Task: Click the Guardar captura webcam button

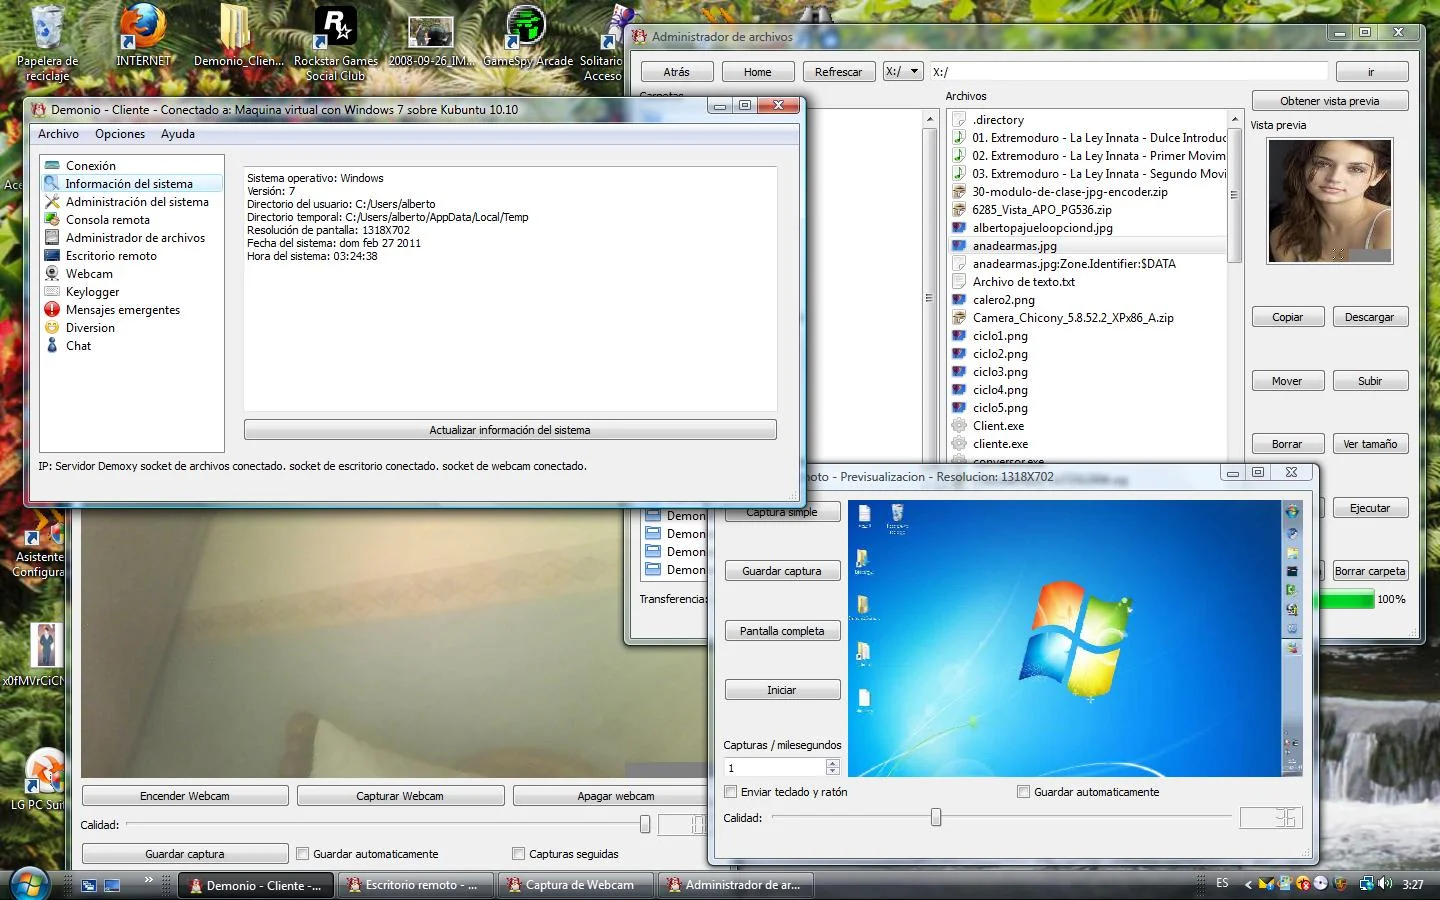Action: click(185, 854)
